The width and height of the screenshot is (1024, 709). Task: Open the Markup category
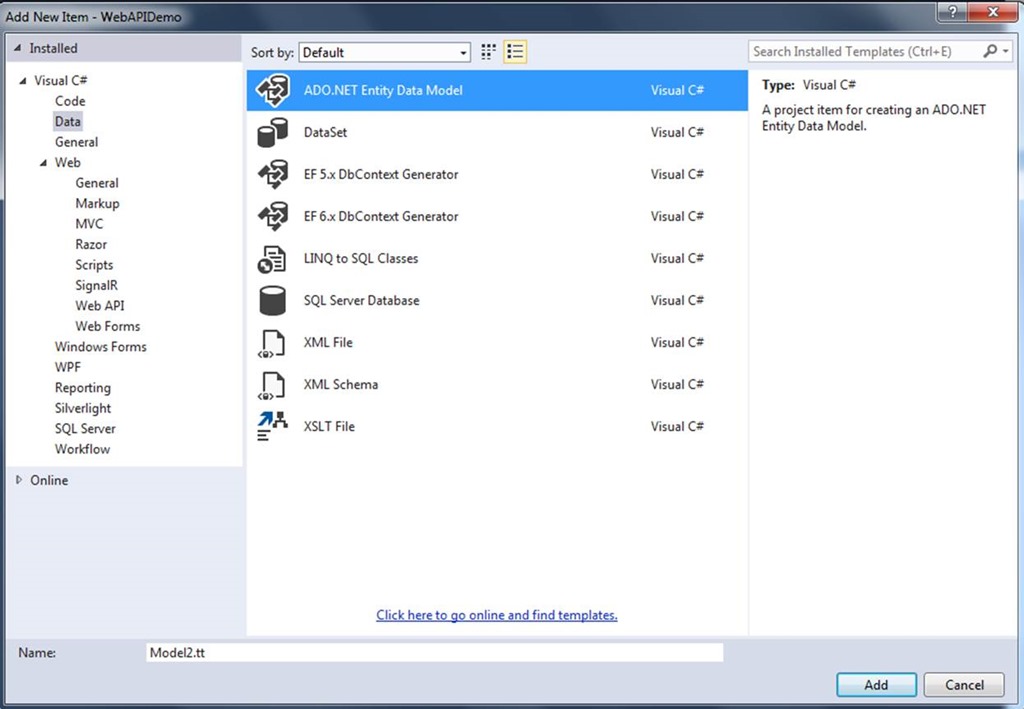tap(97, 204)
